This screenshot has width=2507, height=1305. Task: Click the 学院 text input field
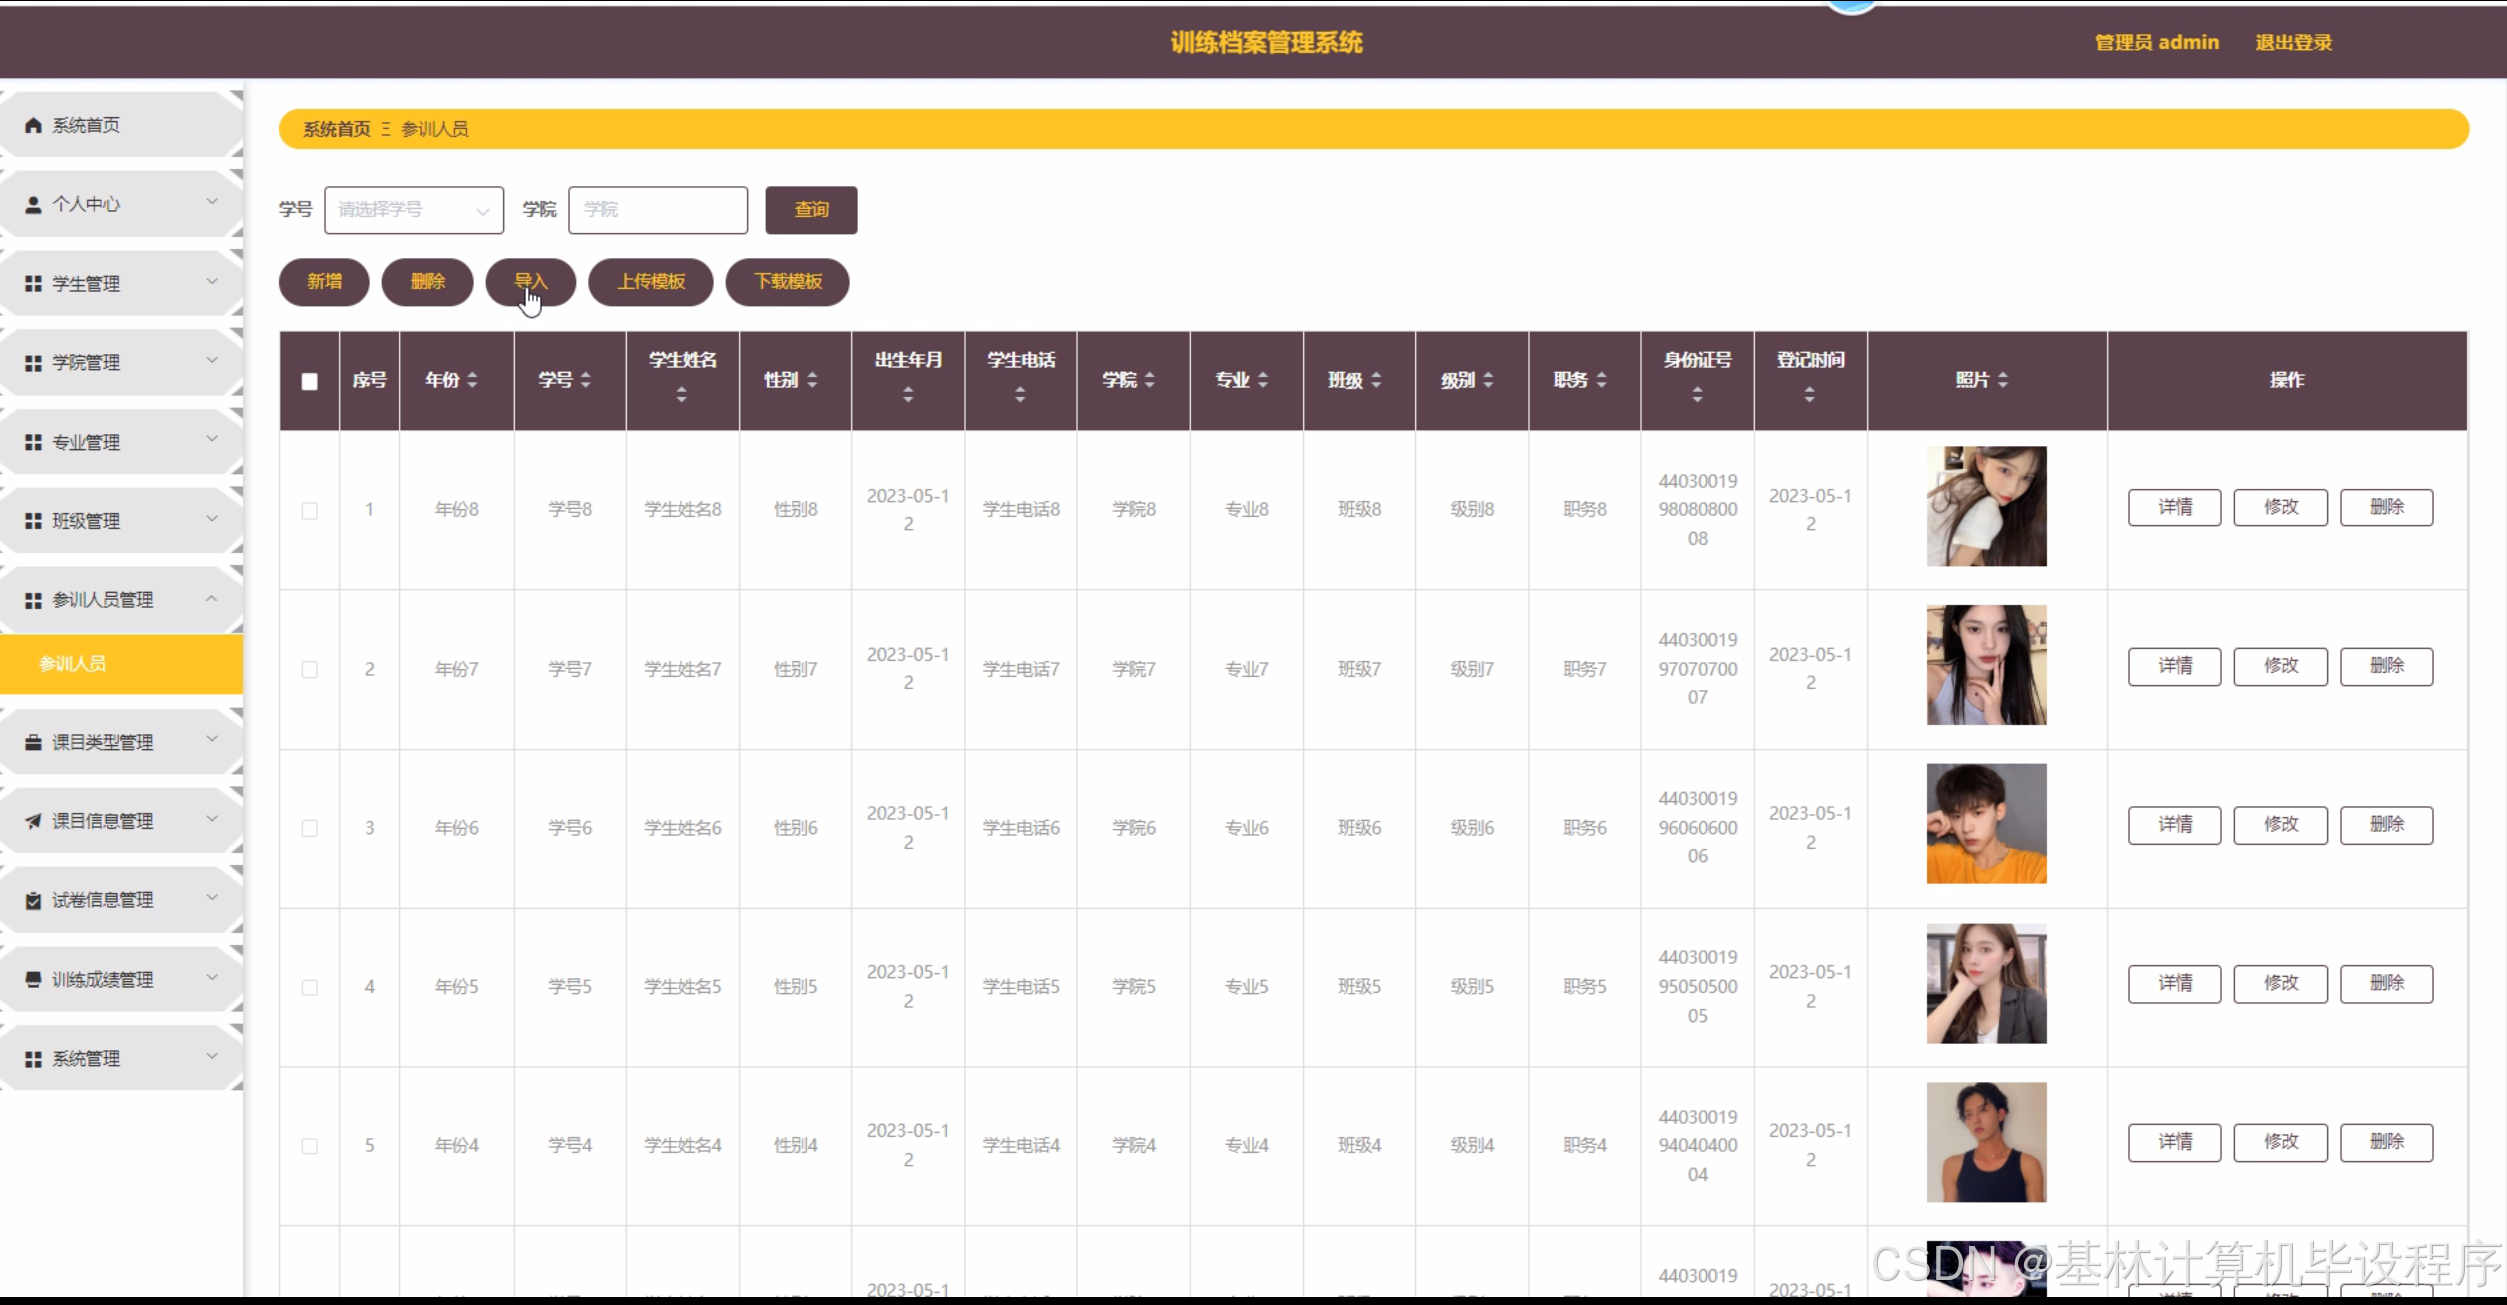point(657,210)
